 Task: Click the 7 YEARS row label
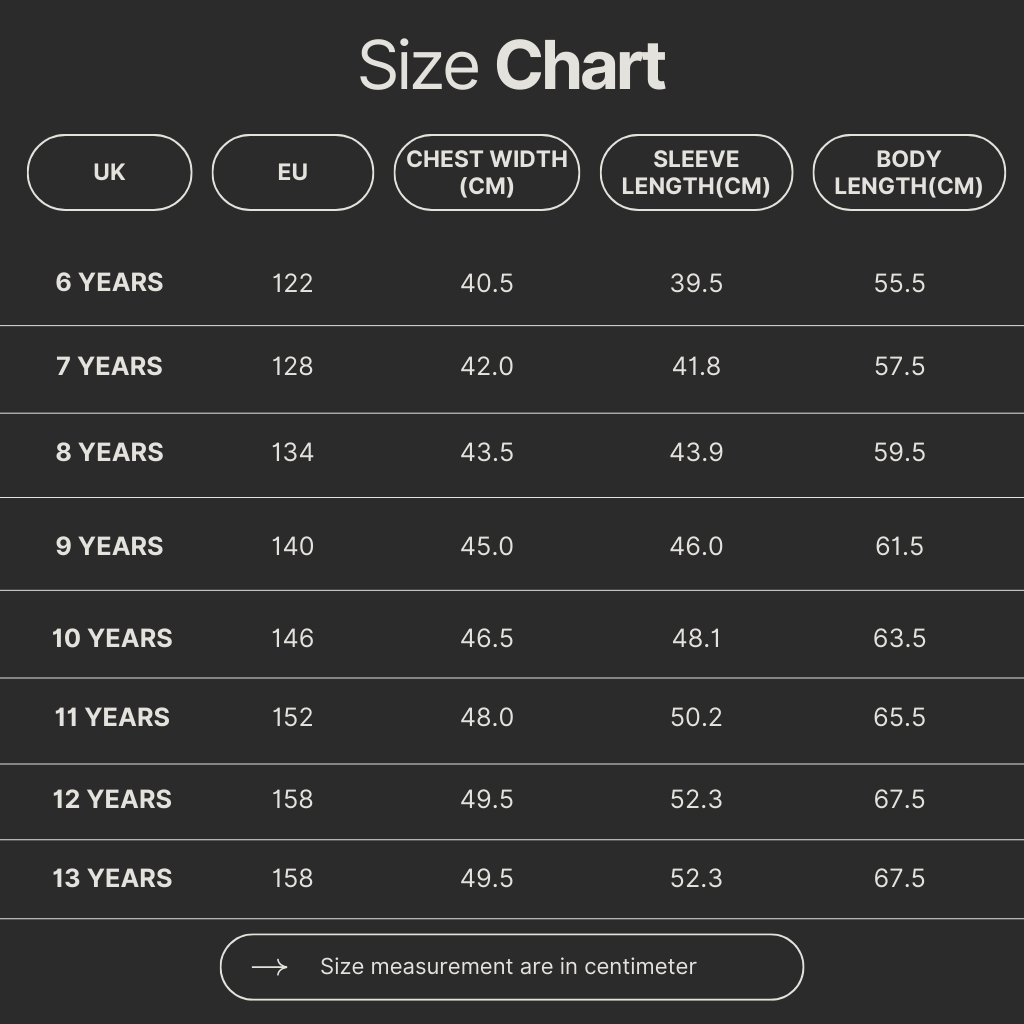109,366
